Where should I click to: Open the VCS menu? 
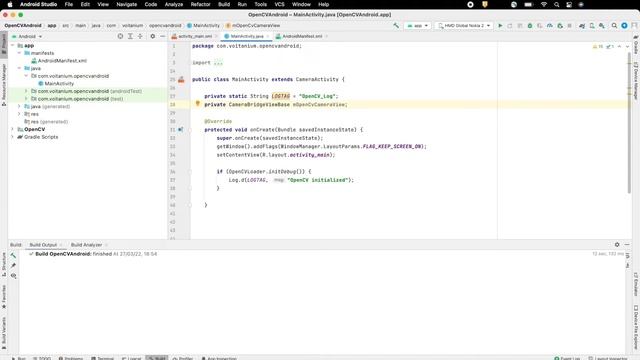tap(279, 4)
